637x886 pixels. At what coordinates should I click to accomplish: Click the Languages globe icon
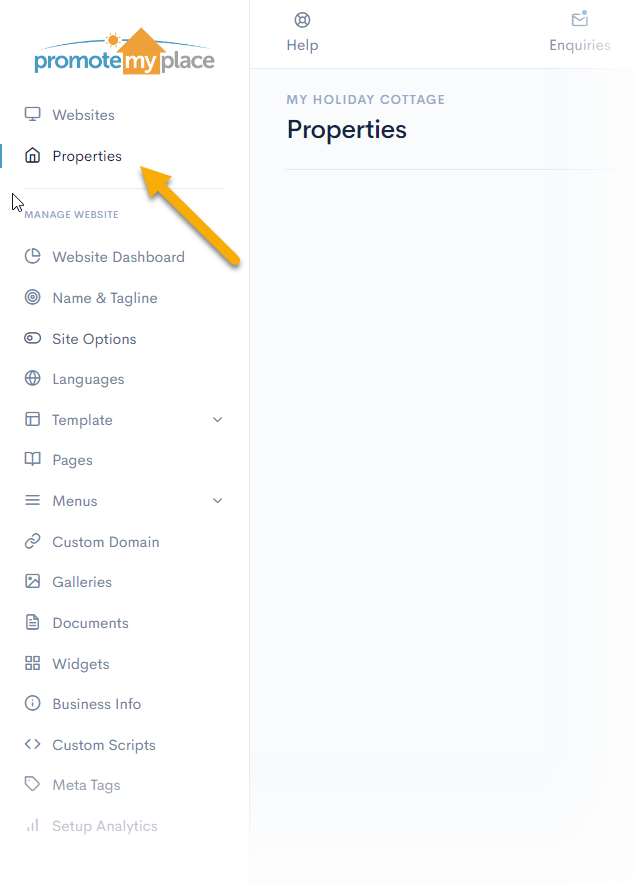click(33, 379)
